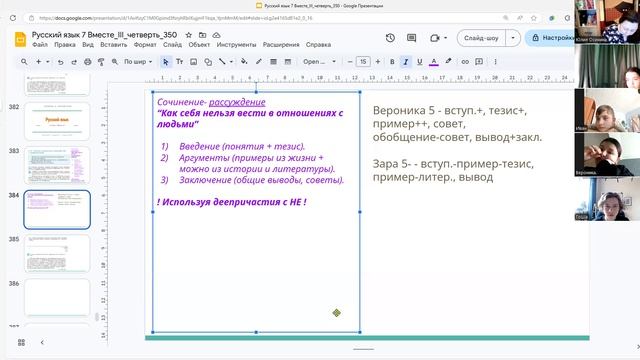640x360 pixels.
Task: Open the Расширения menu
Action: pos(281,44)
